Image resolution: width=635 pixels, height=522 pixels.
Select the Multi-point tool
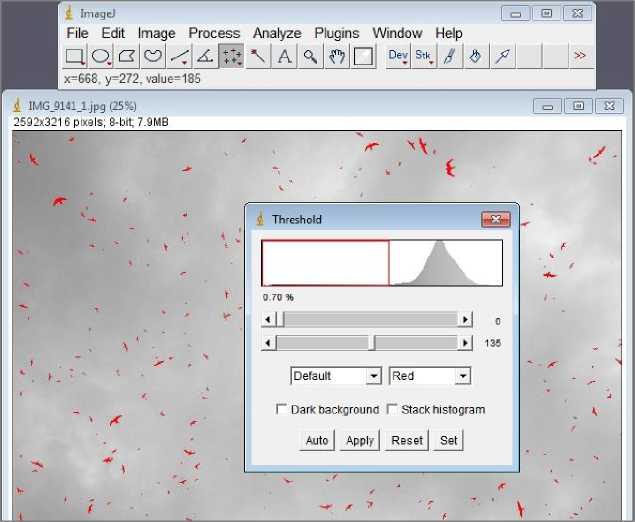(231, 56)
